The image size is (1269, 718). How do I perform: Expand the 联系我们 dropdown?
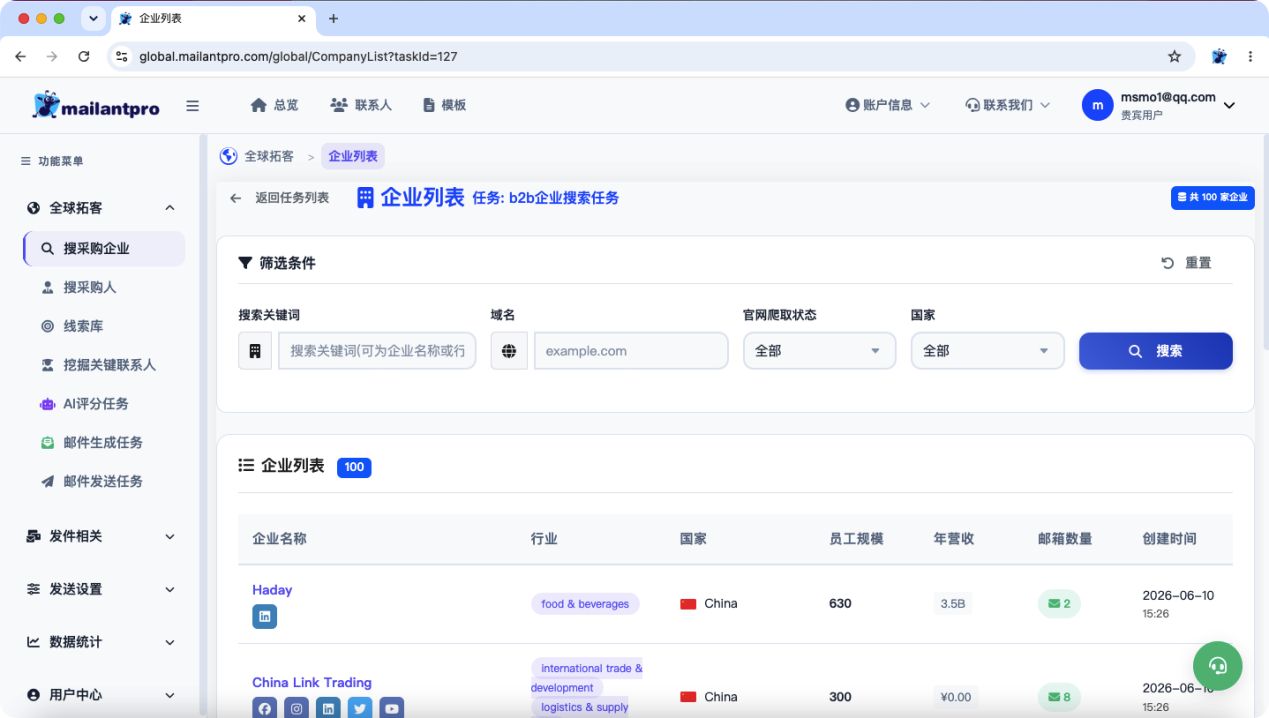1008,105
